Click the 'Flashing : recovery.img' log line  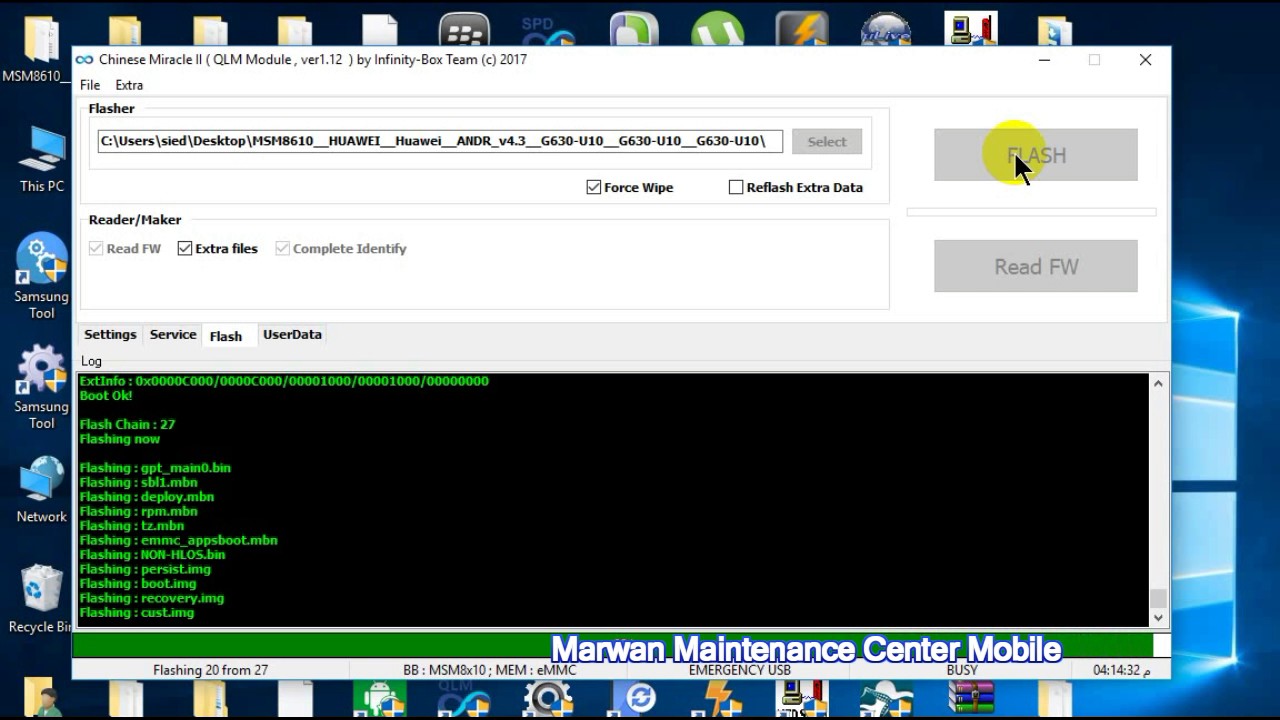[152, 598]
